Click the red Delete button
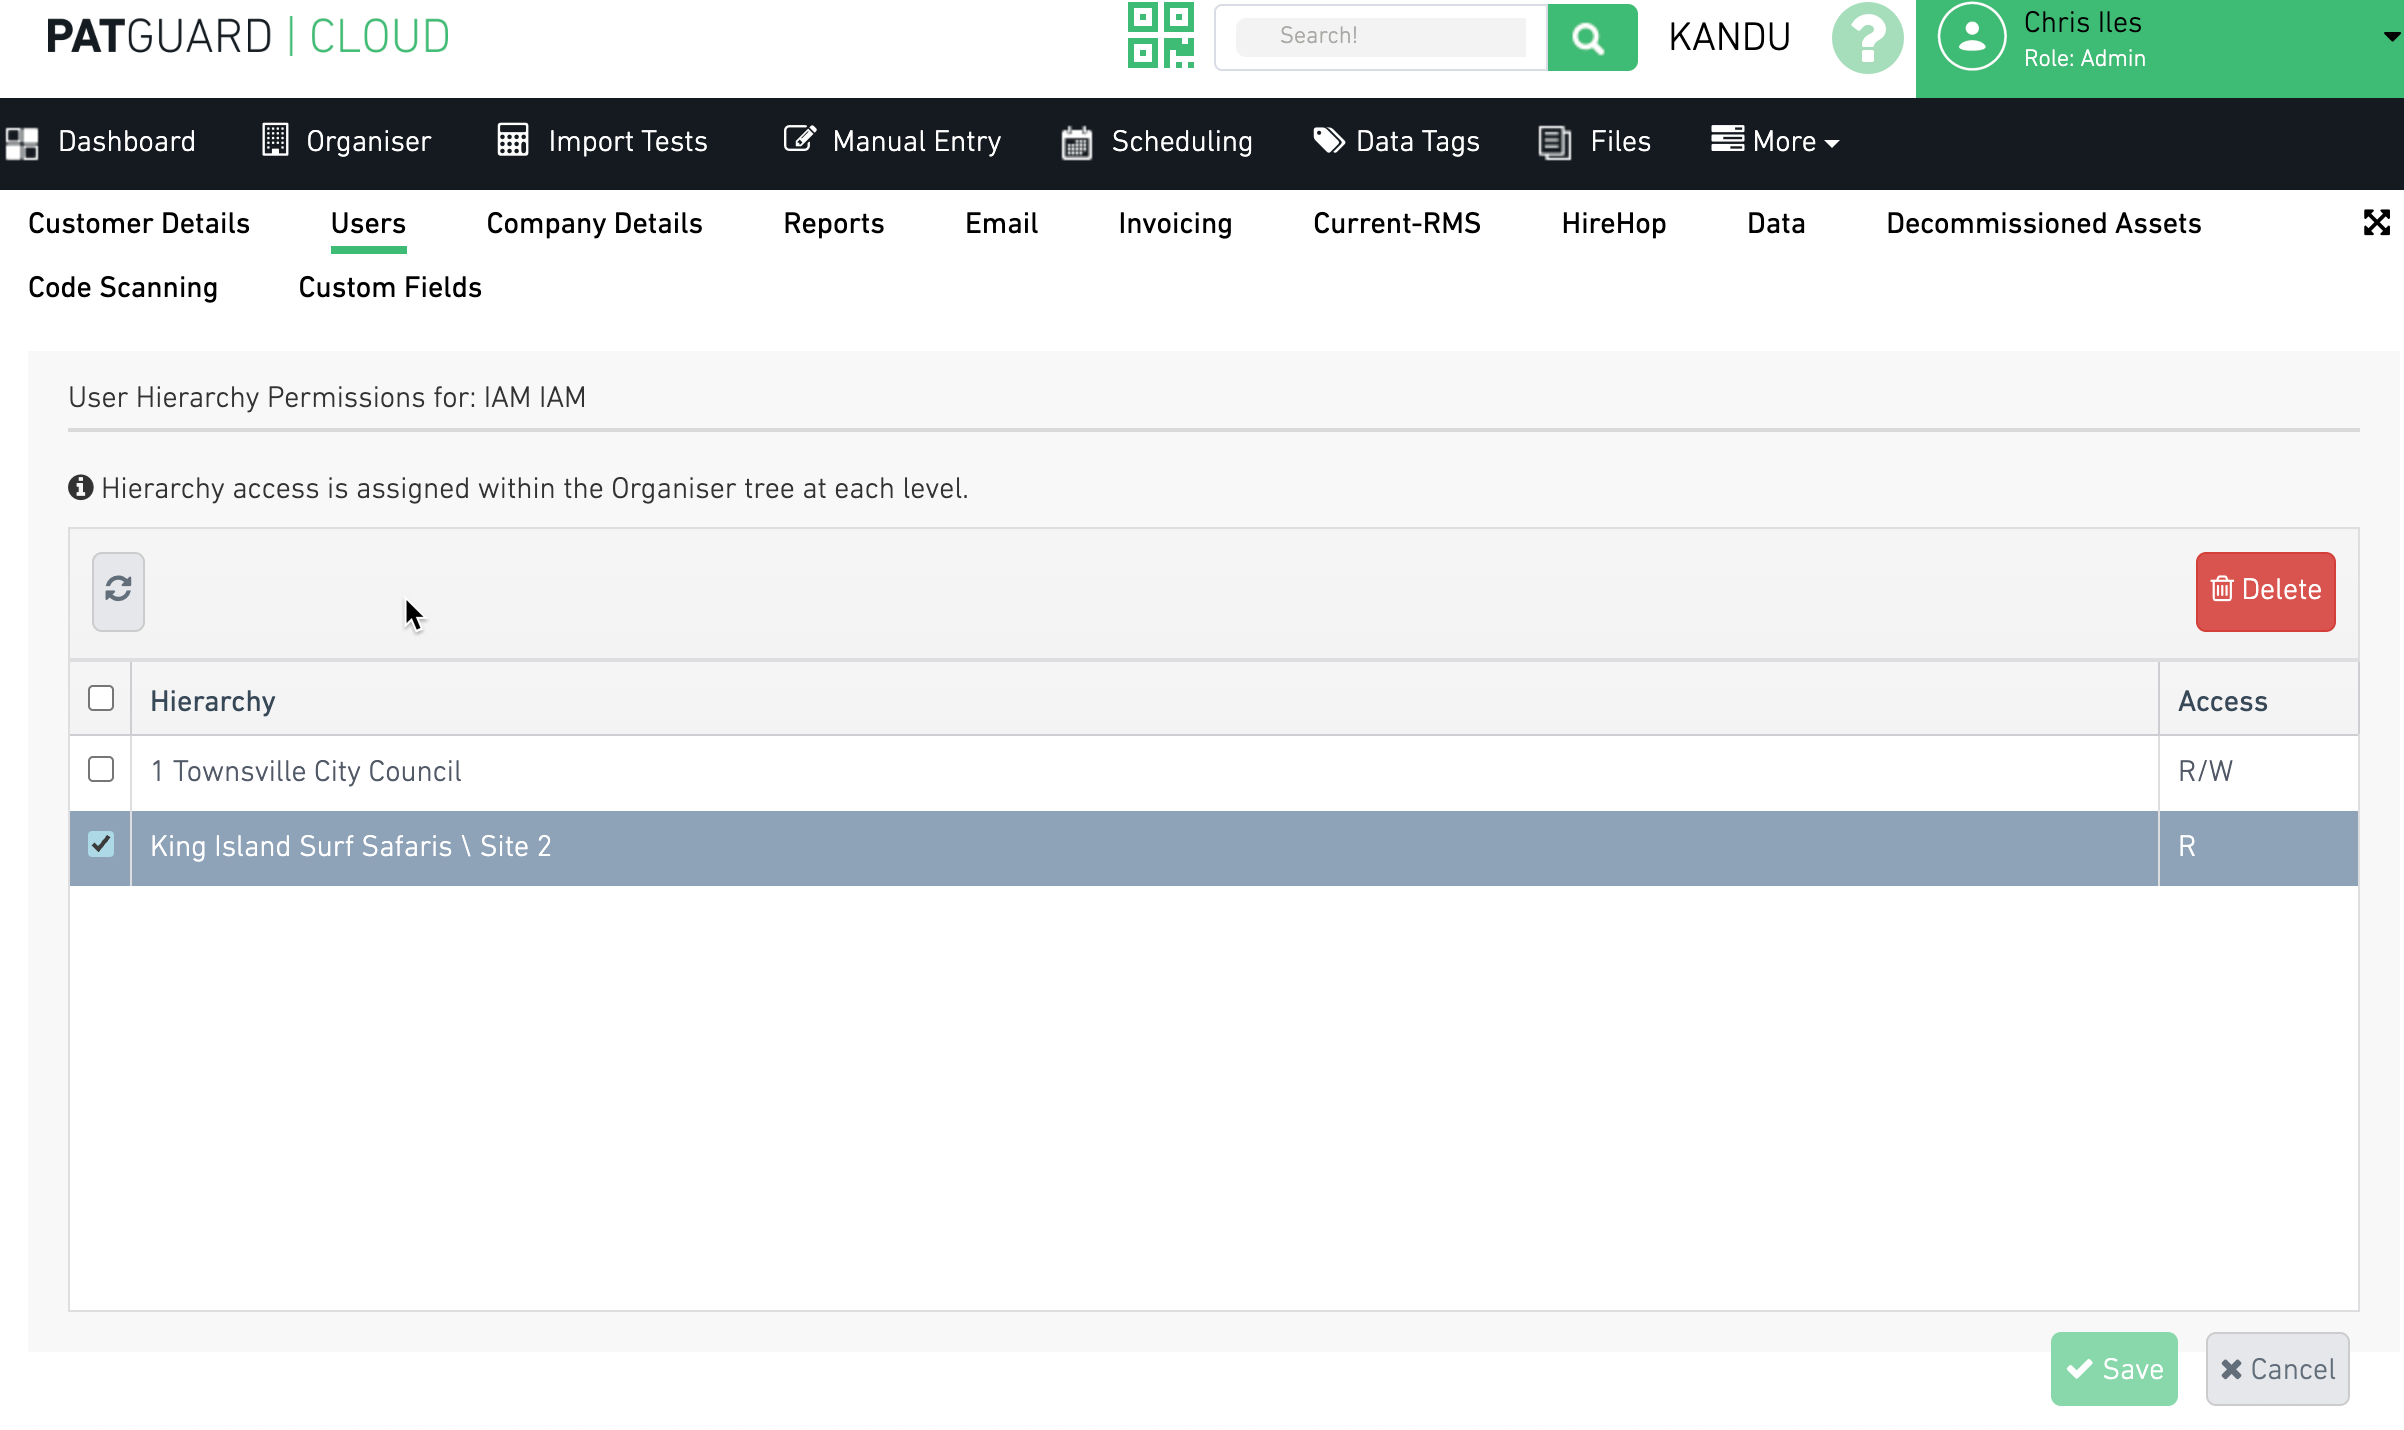 point(2265,591)
